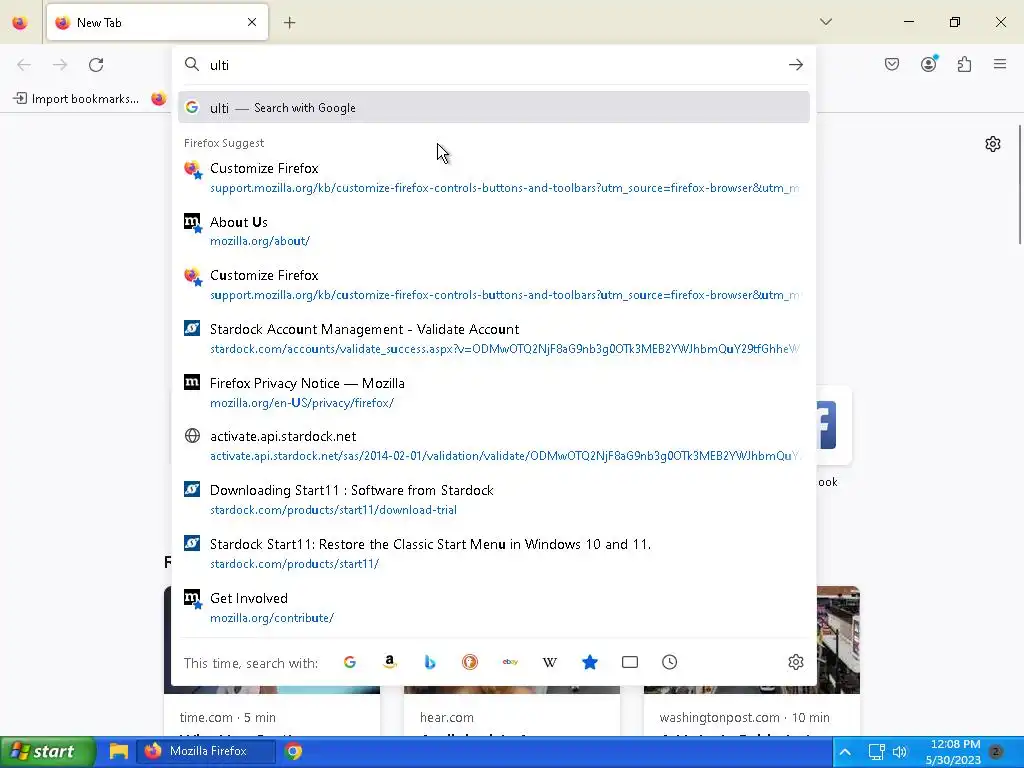This screenshot has height=768, width=1024.
Task: Open Firefox Privacy Notice suggestion
Action: (x=494, y=392)
